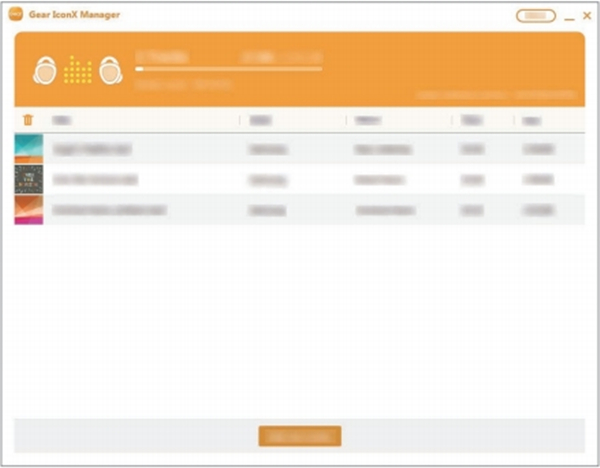Close the Gear IconX Manager window
The height and width of the screenshot is (468, 600).
[586, 16]
